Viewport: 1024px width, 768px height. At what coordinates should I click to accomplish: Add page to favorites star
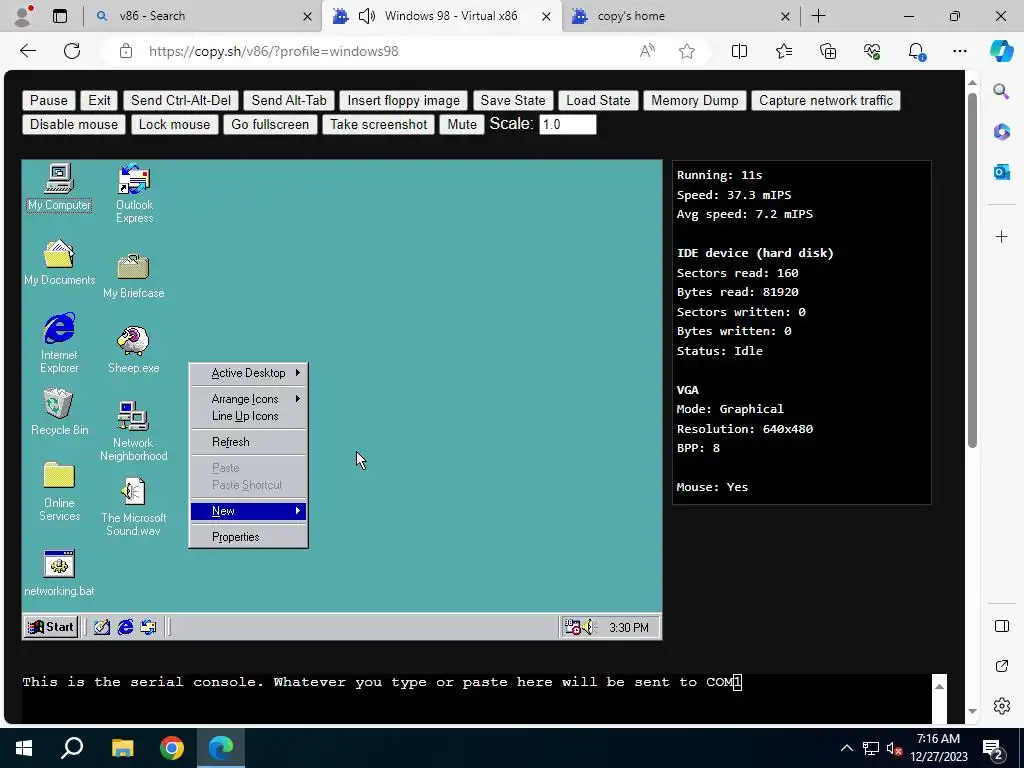pyautogui.click(x=686, y=51)
